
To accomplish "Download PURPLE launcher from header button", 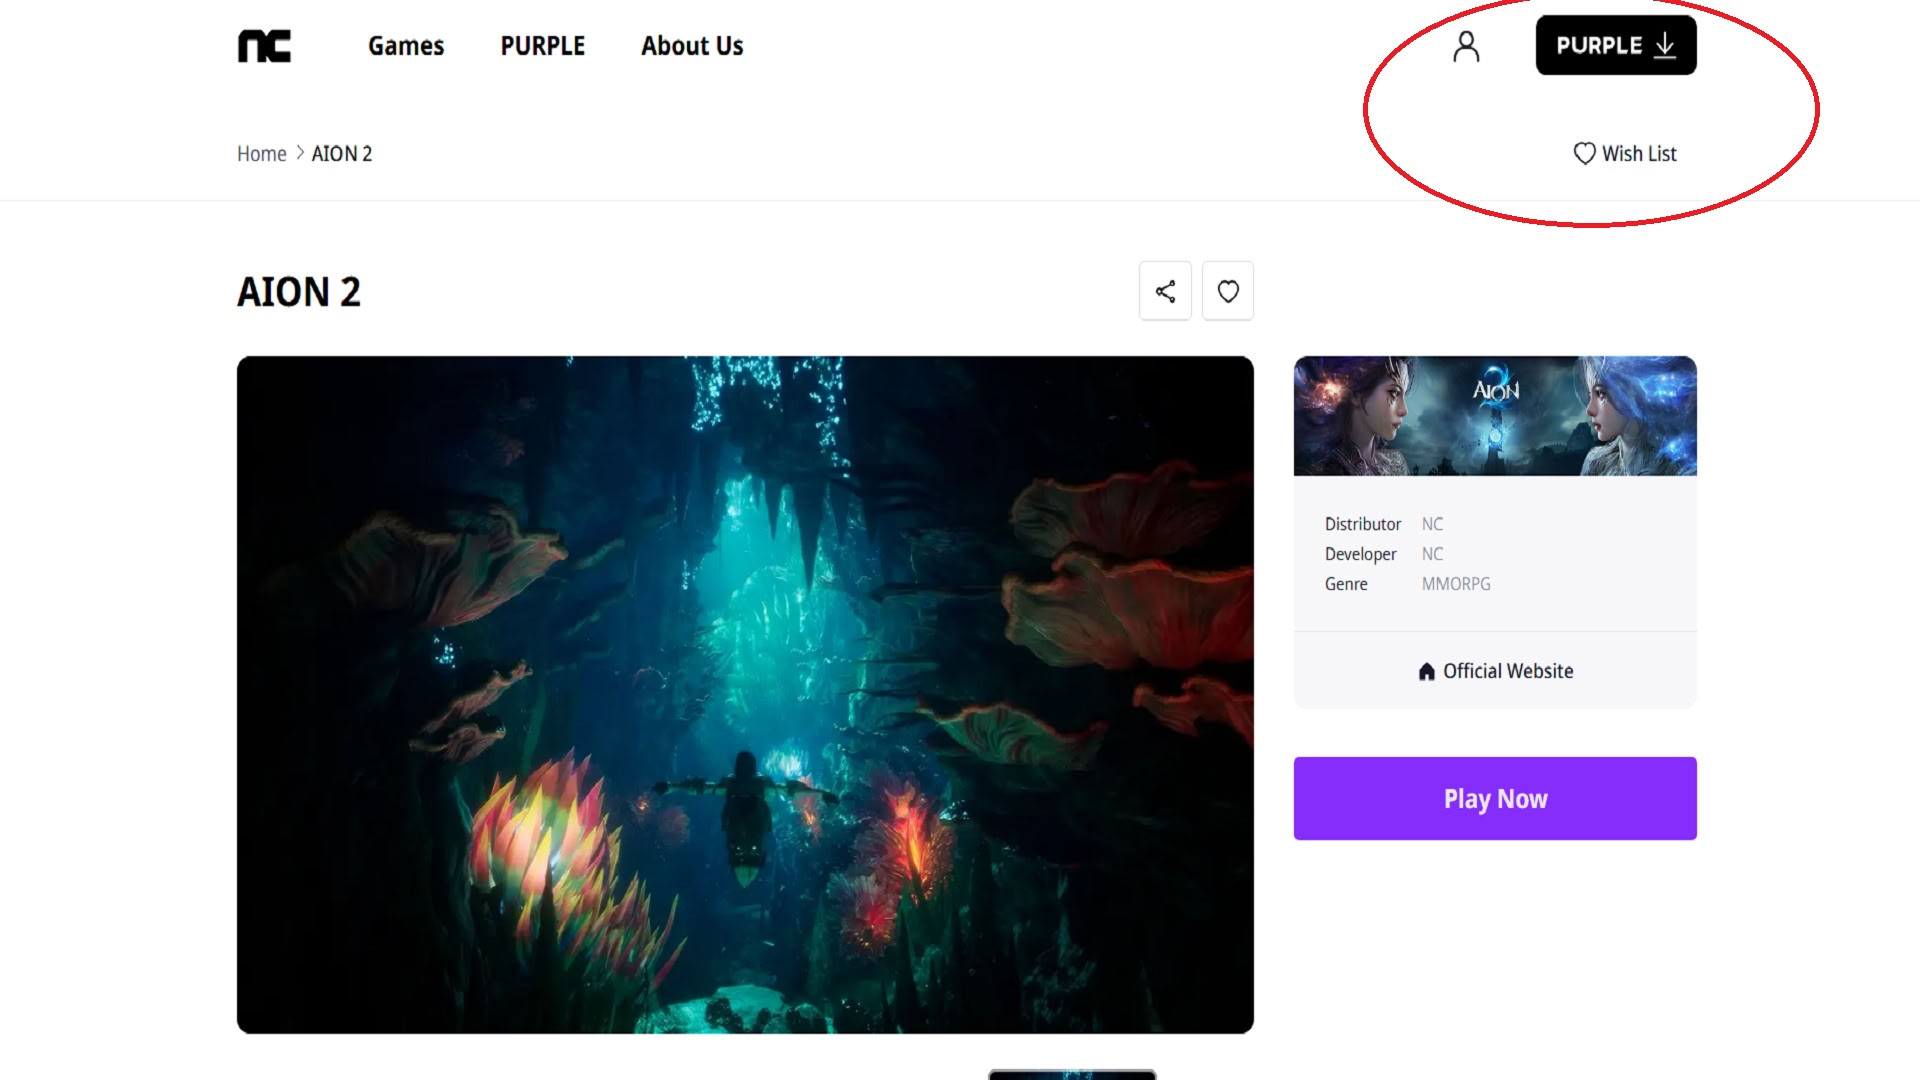I will [1616, 45].
